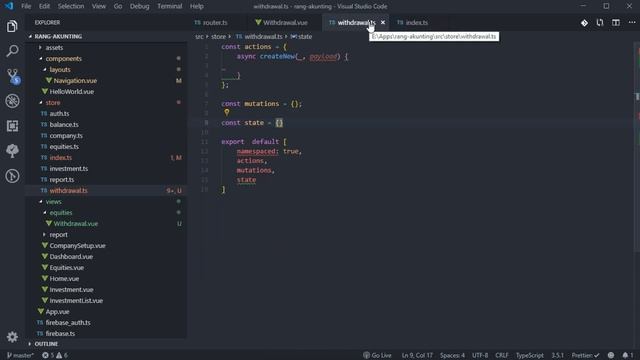
Task: Open the View menu
Action: (99, 6)
